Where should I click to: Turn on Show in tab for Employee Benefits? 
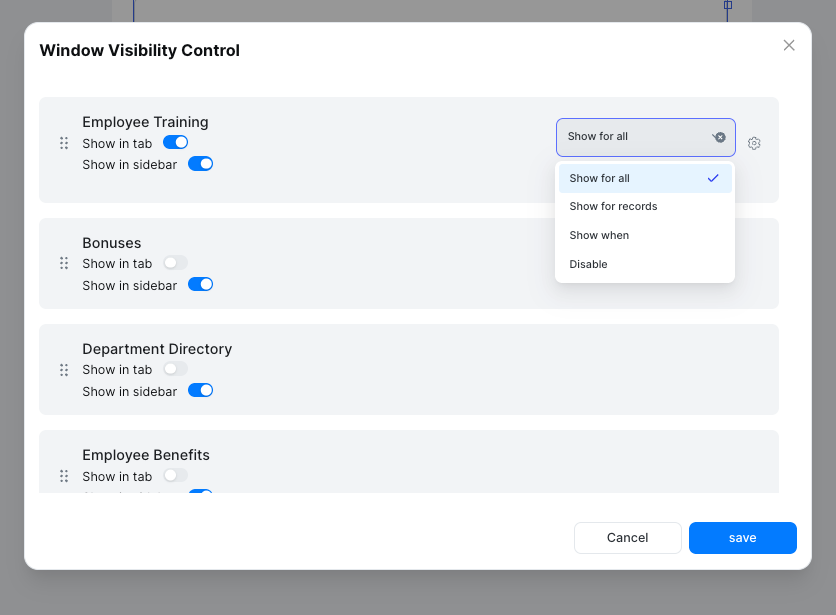pyautogui.click(x=175, y=476)
